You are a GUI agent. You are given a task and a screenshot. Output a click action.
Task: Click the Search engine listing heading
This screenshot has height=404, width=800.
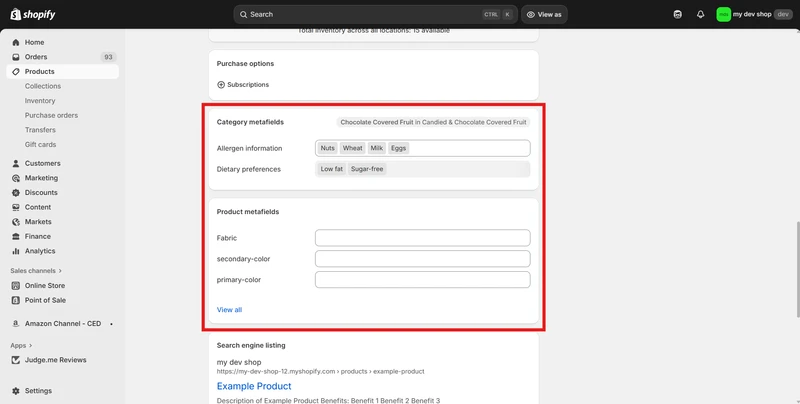[251, 346]
